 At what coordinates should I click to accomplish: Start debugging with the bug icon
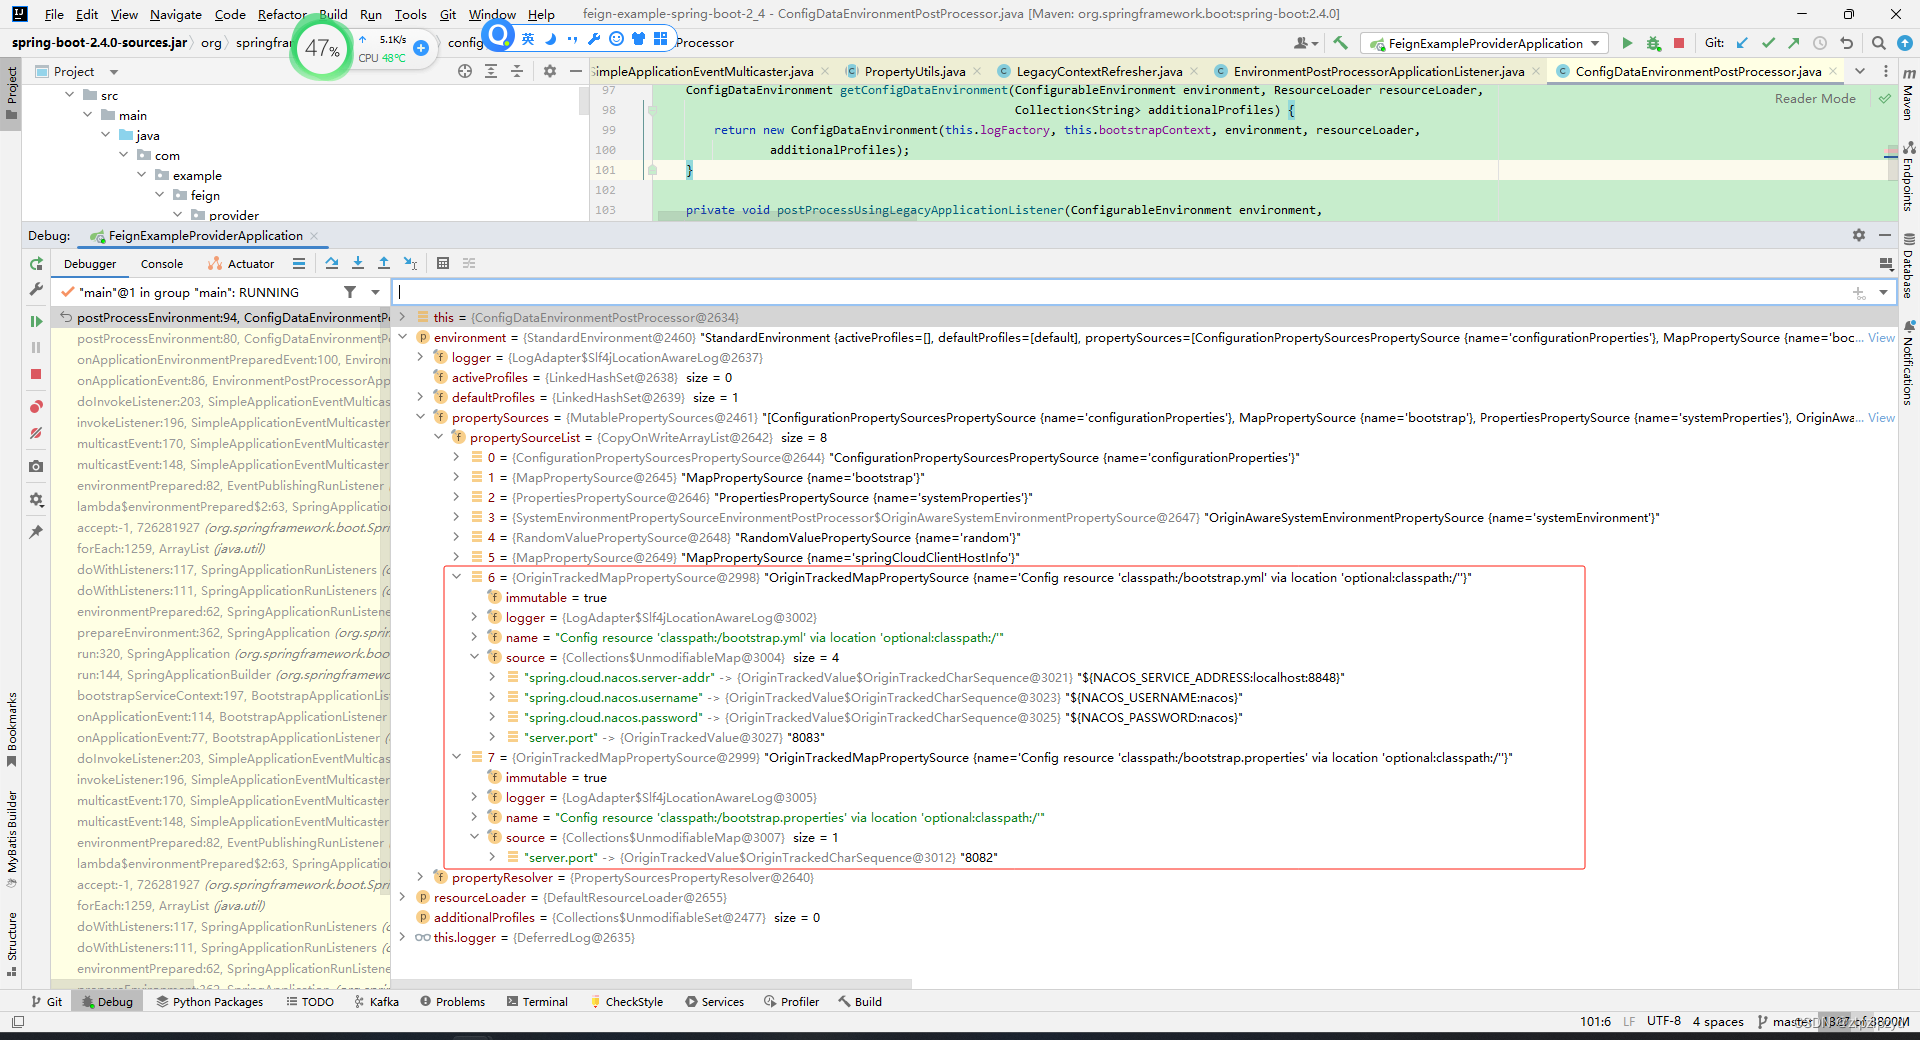point(1651,43)
